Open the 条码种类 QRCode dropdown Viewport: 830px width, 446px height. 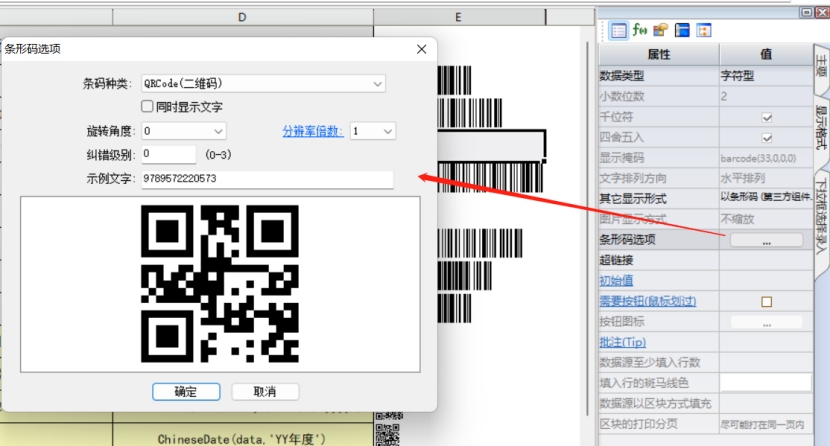pyautogui.click(x=263, y=84)
